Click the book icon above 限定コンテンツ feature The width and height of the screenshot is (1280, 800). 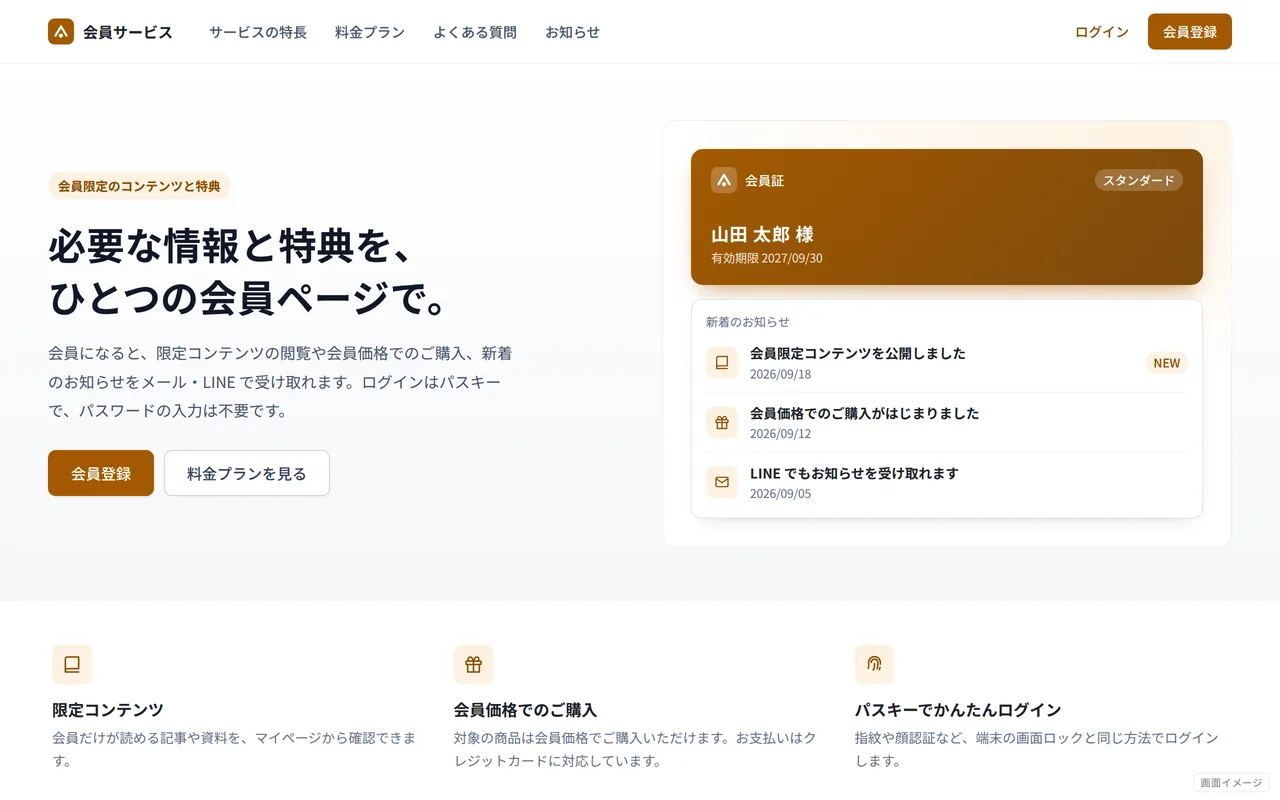(x=72, y=664)
